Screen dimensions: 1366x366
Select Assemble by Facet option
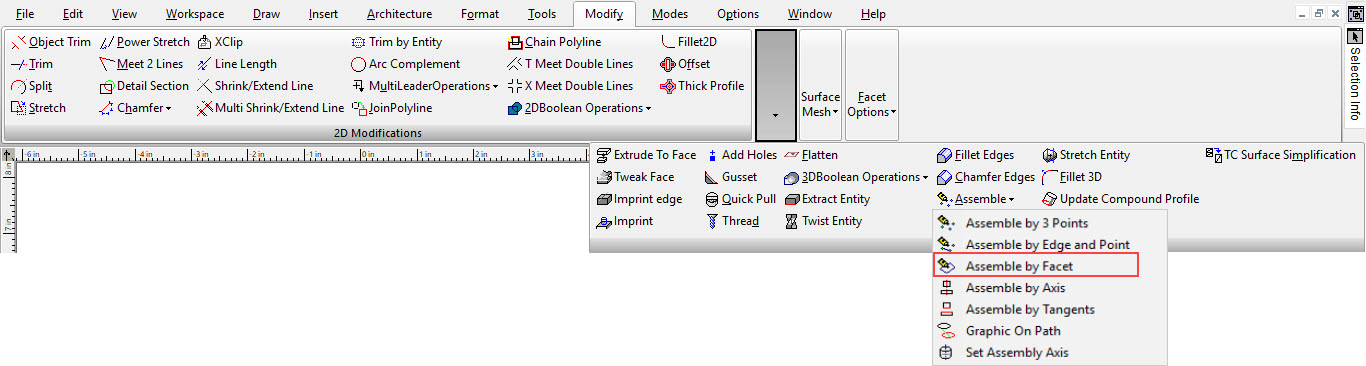(1035, 266)
